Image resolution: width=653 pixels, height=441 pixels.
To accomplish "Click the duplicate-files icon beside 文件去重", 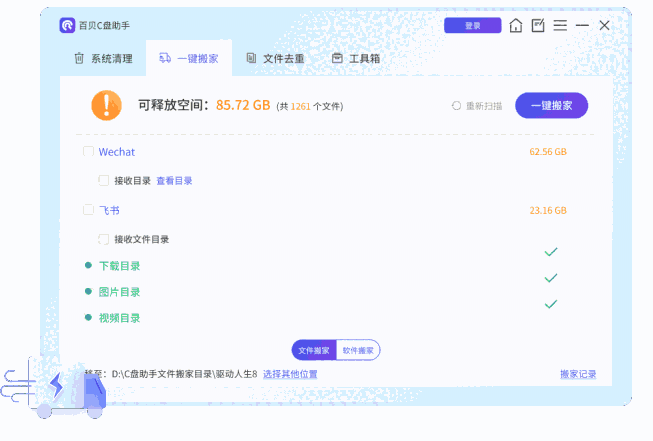I will tap(251, 58).
